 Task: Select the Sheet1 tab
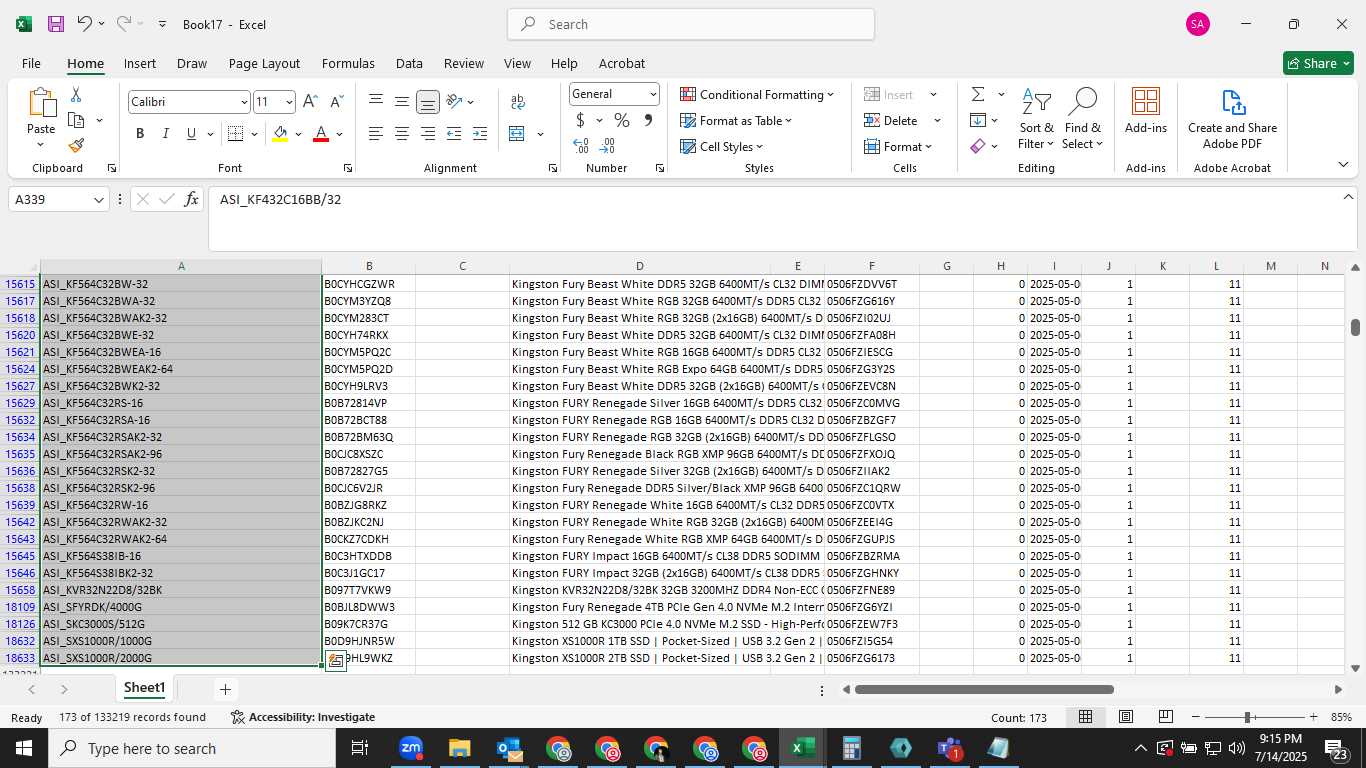pos(144,688)
